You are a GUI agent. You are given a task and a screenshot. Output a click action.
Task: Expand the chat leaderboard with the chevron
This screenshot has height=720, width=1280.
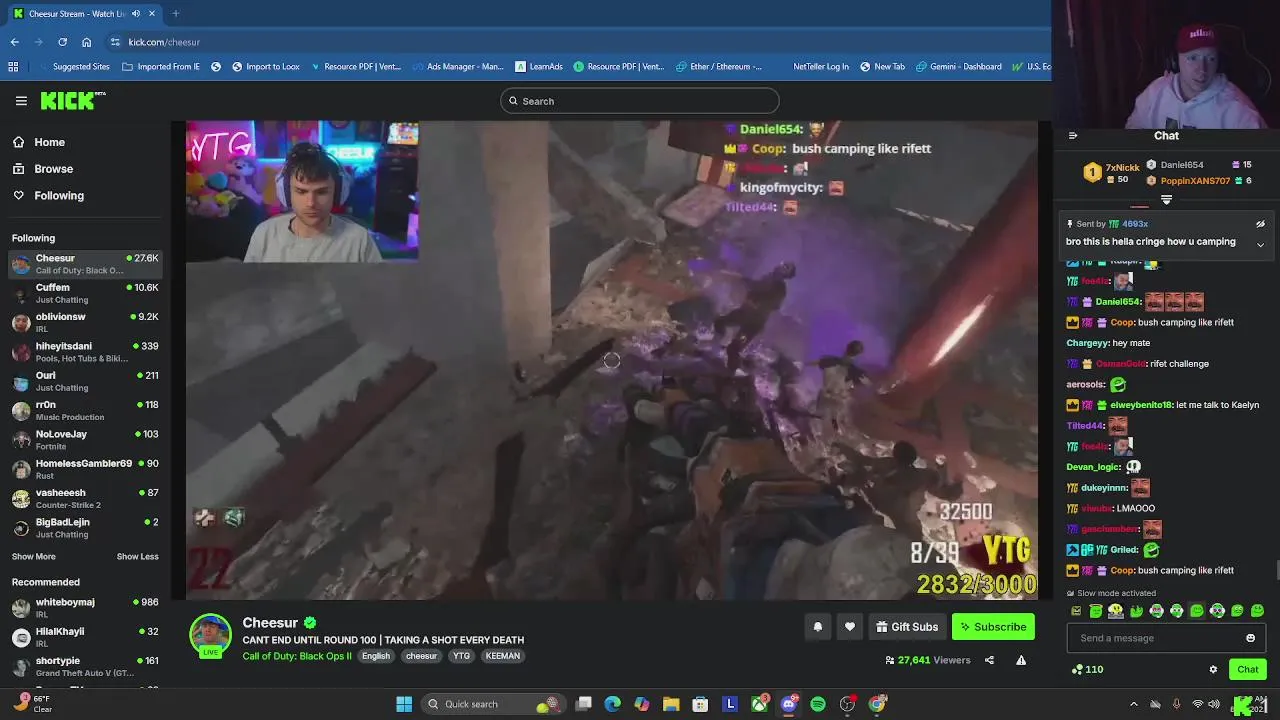(x=1166, y=199)
